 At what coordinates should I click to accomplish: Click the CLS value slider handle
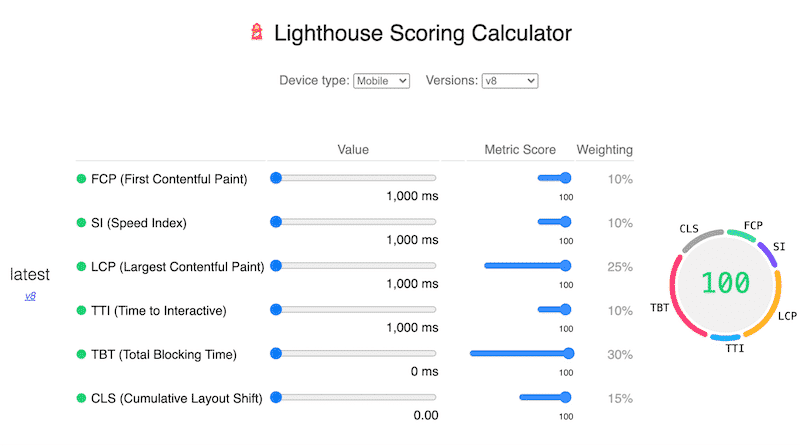(x=276, y=397)
